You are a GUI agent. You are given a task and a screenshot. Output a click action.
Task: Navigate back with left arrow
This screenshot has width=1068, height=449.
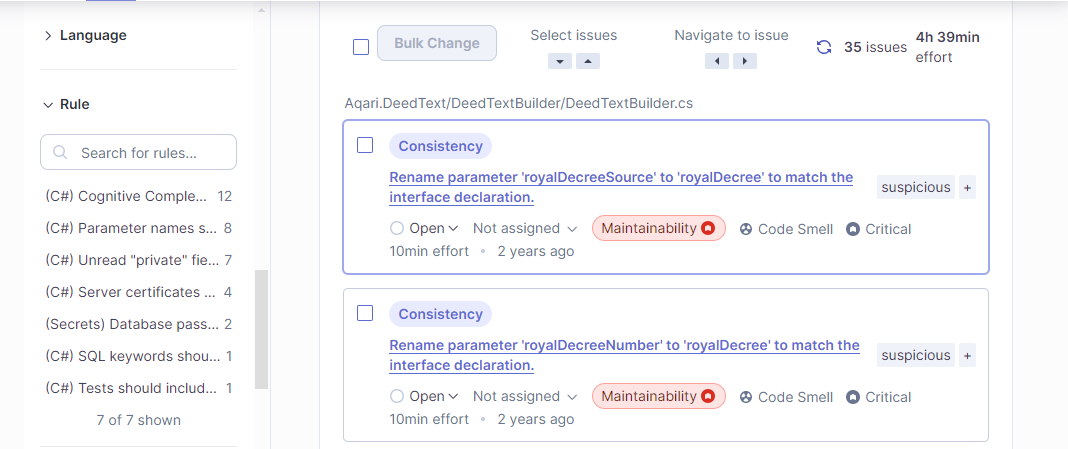[717, 61]
